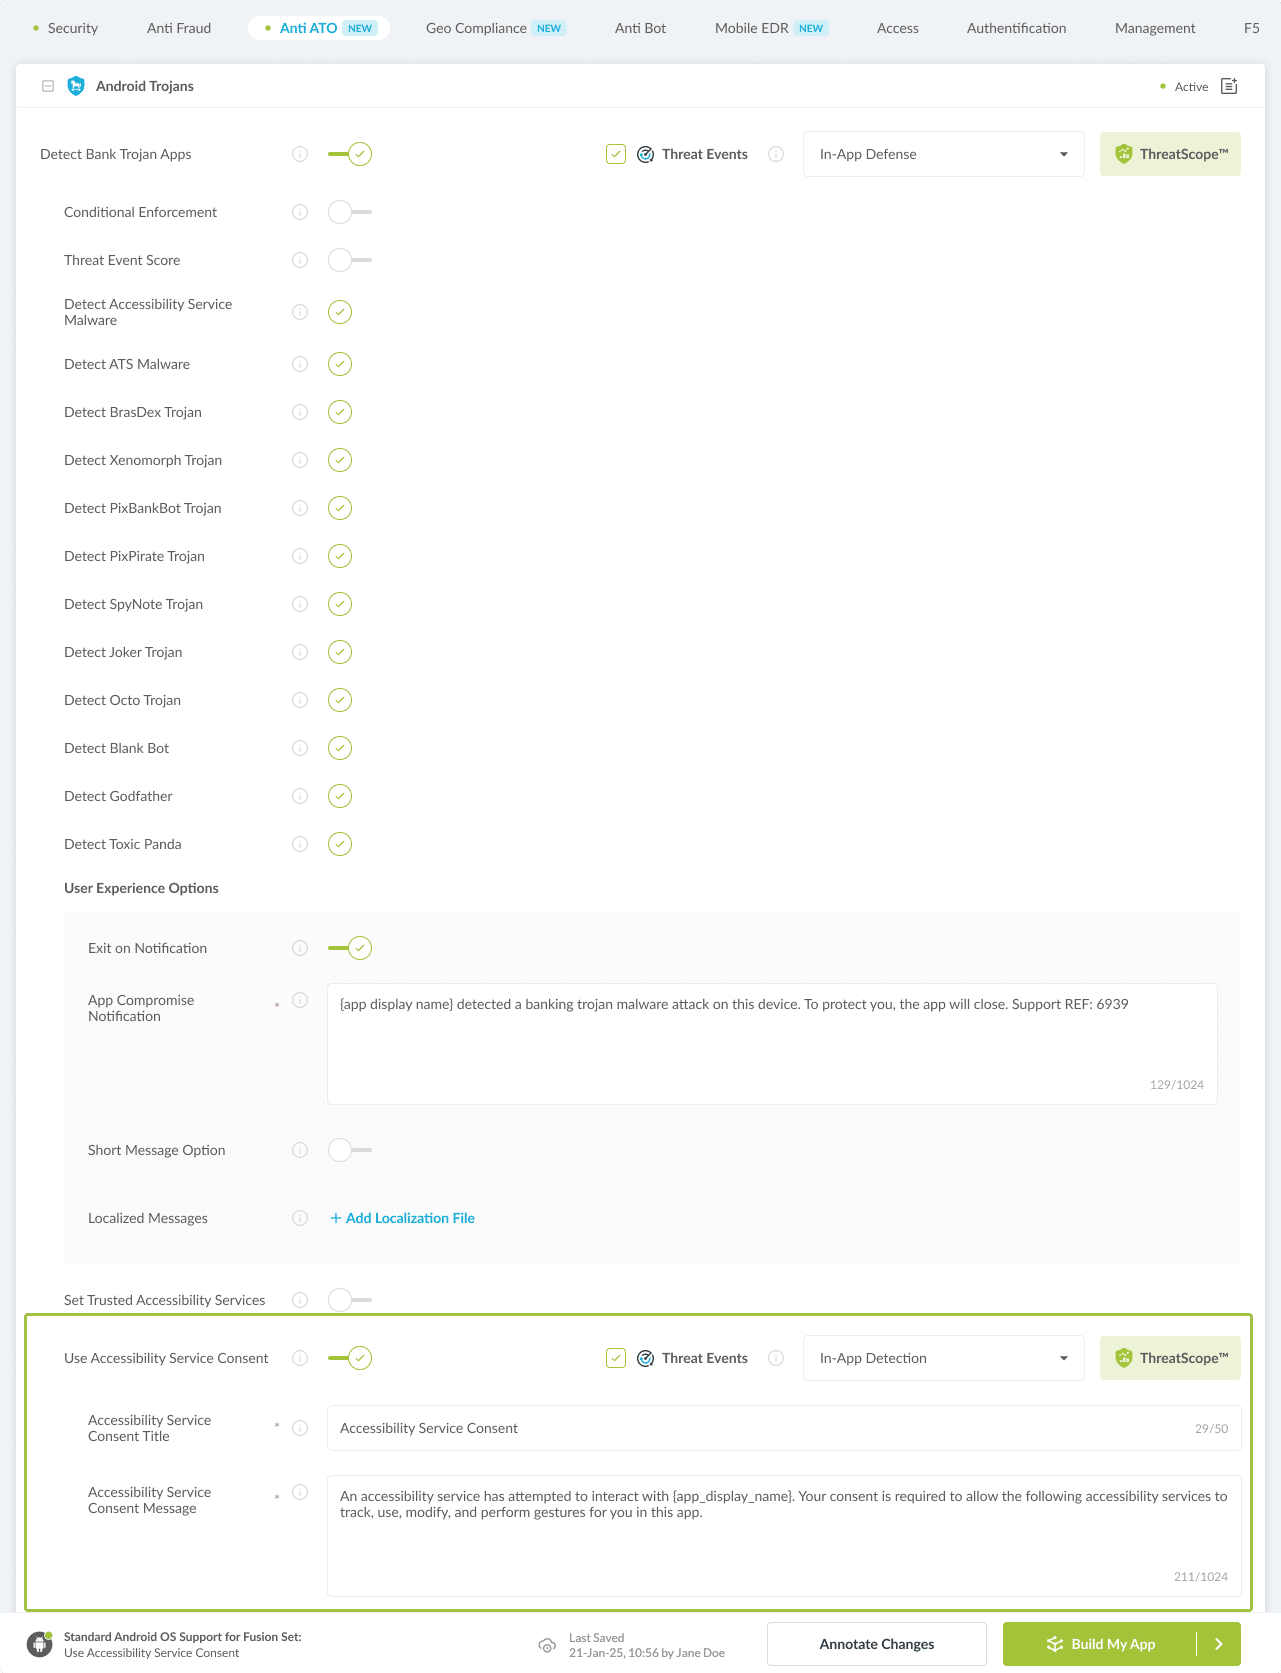Click the Annotate Changes button
Screen dimensions: 1281x1673
pos(876,1644)
